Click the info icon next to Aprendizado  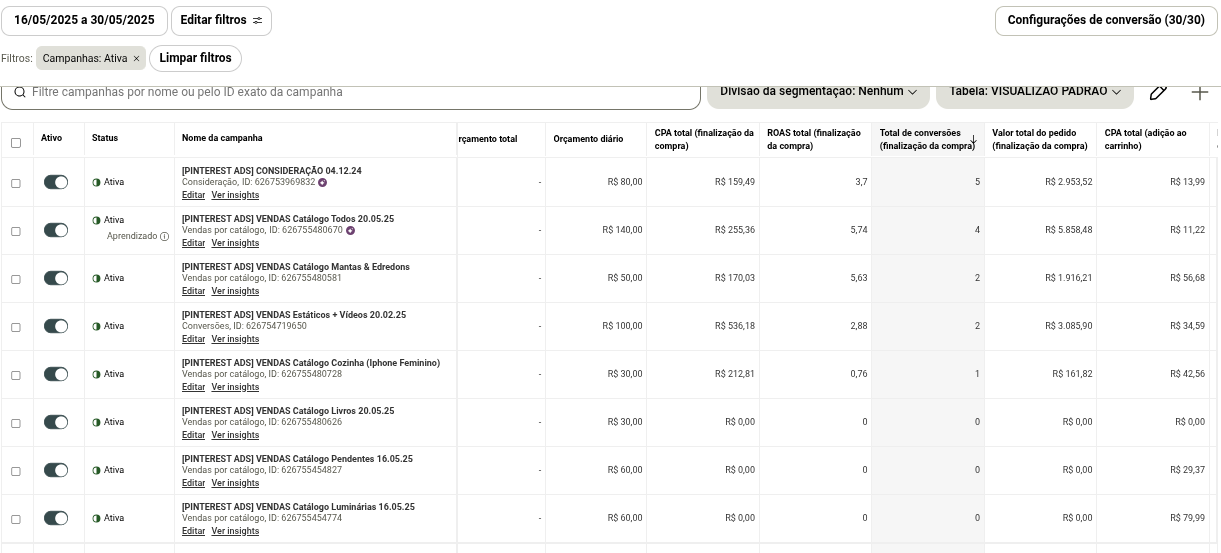tap(165, 237)
